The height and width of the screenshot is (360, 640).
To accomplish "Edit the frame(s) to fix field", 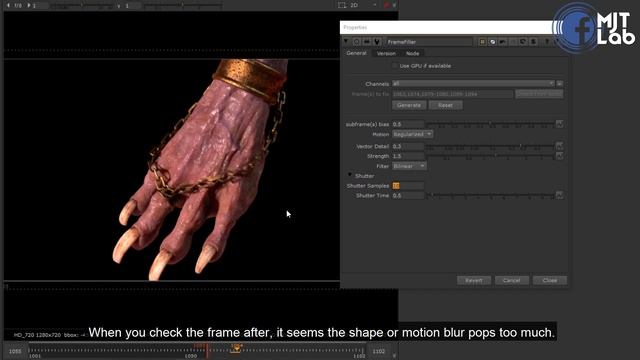I will 452,94.
